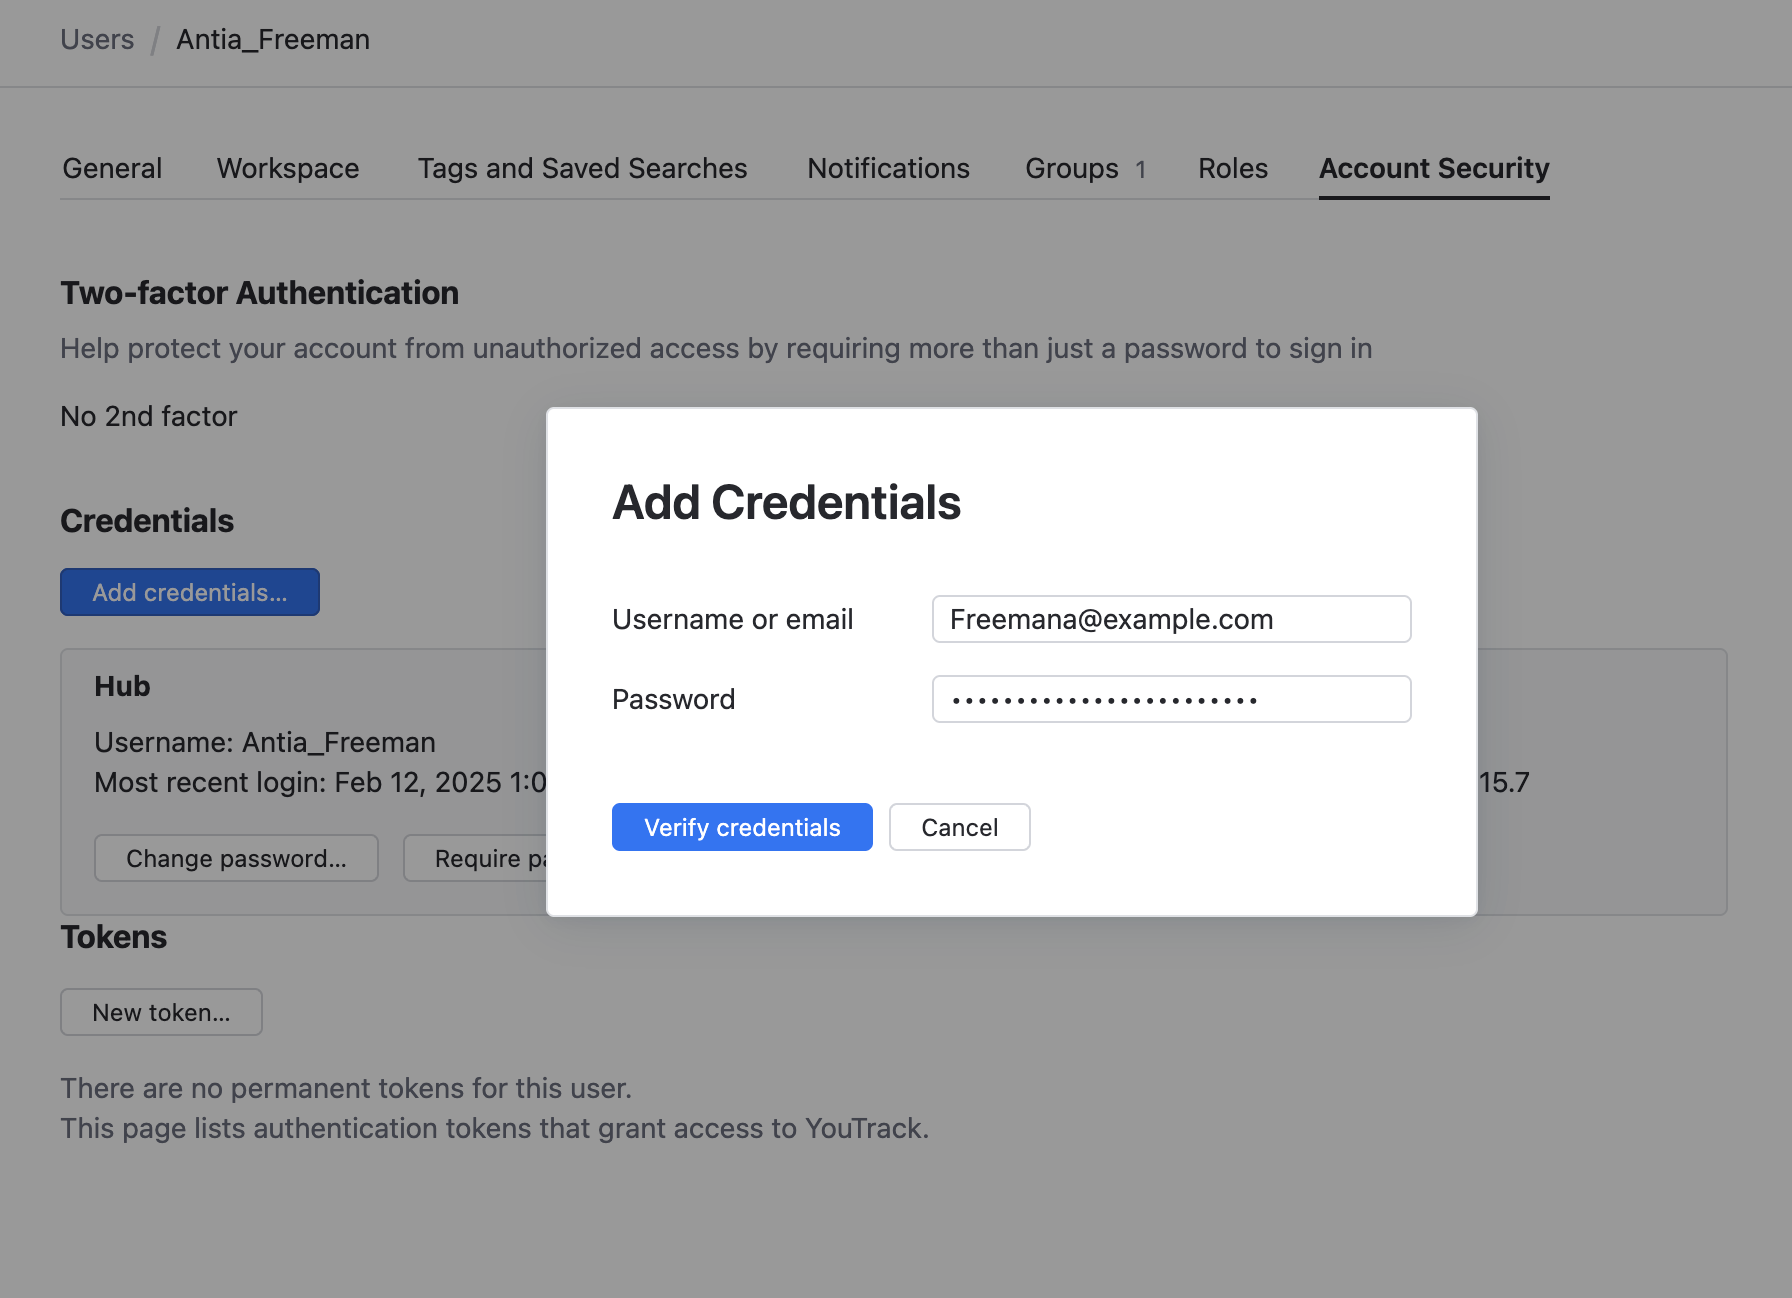The height and width of the screenshot is (1298, 1792).
Task: Switch to the General tab
Action: click(x=112, y=168)
